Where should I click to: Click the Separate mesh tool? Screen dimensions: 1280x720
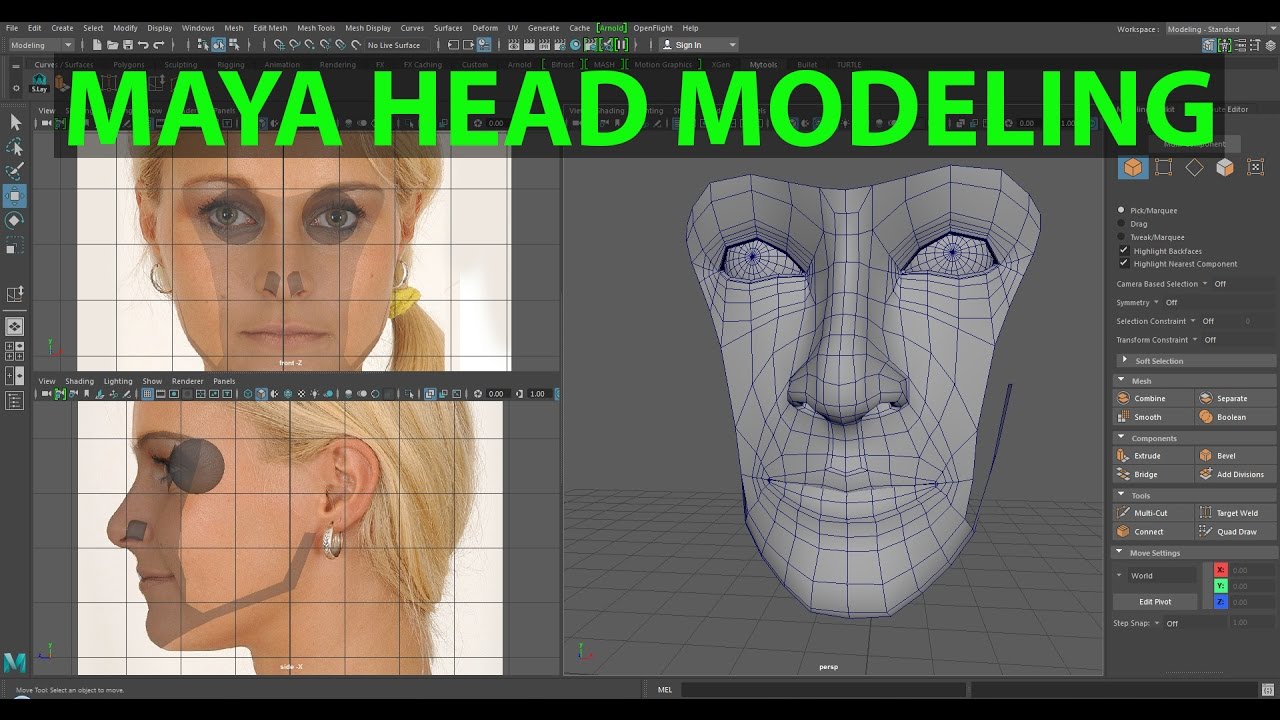pyautogui.click(x=1236, y=398)
